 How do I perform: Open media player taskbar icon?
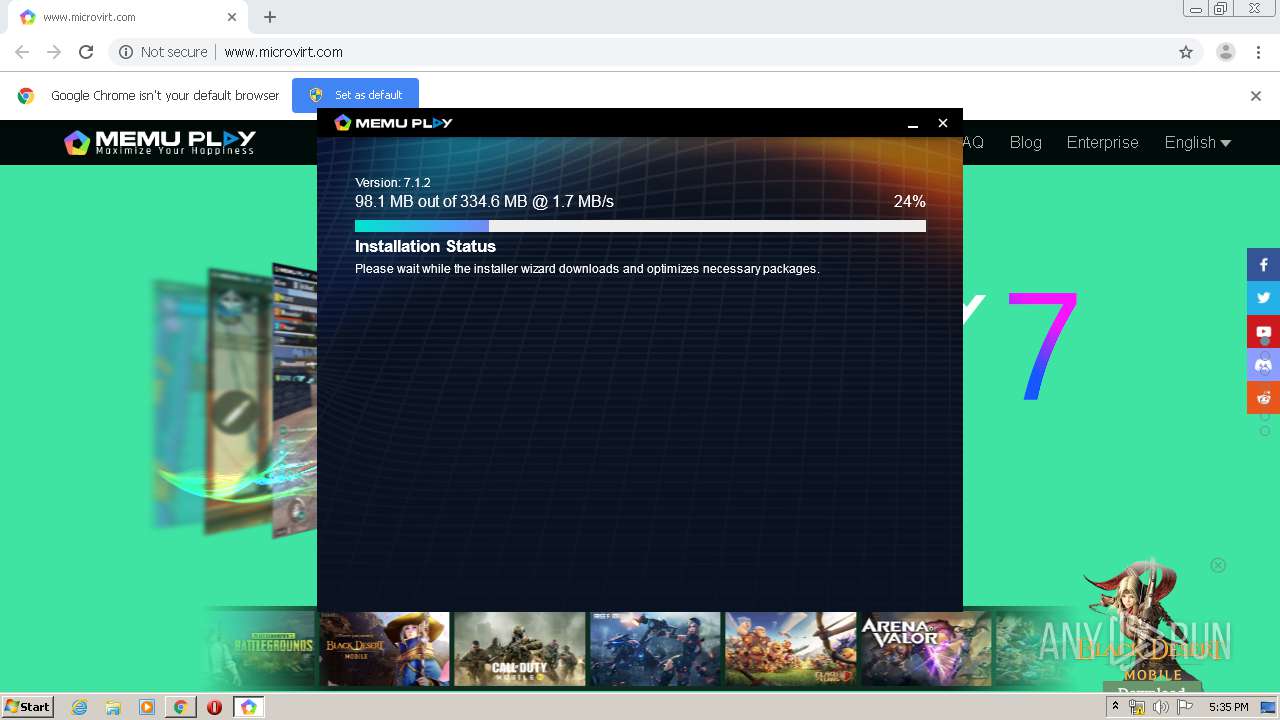[x=147, y=707]
